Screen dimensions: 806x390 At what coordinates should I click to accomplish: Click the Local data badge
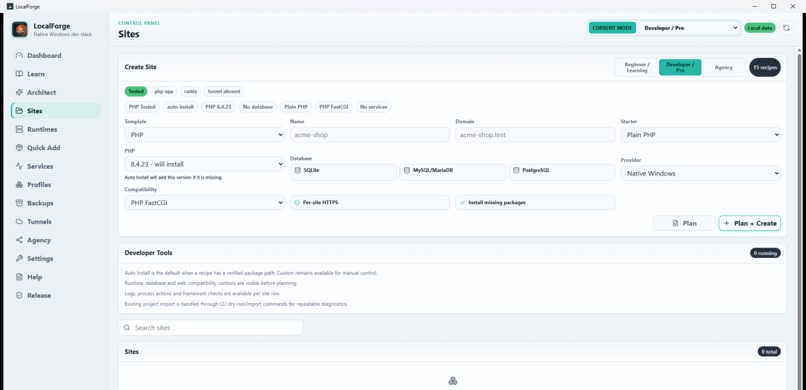click(760, 28)
